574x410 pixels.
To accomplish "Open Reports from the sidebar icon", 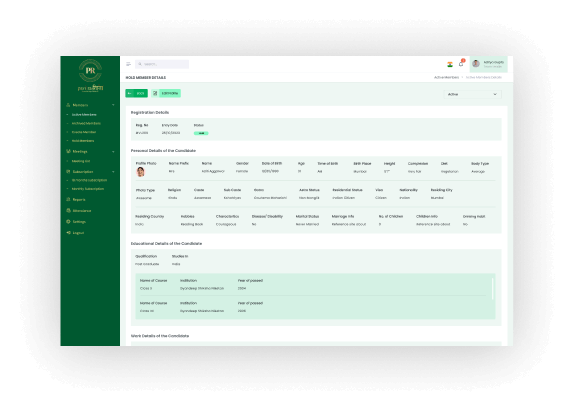I will (68, 200).
